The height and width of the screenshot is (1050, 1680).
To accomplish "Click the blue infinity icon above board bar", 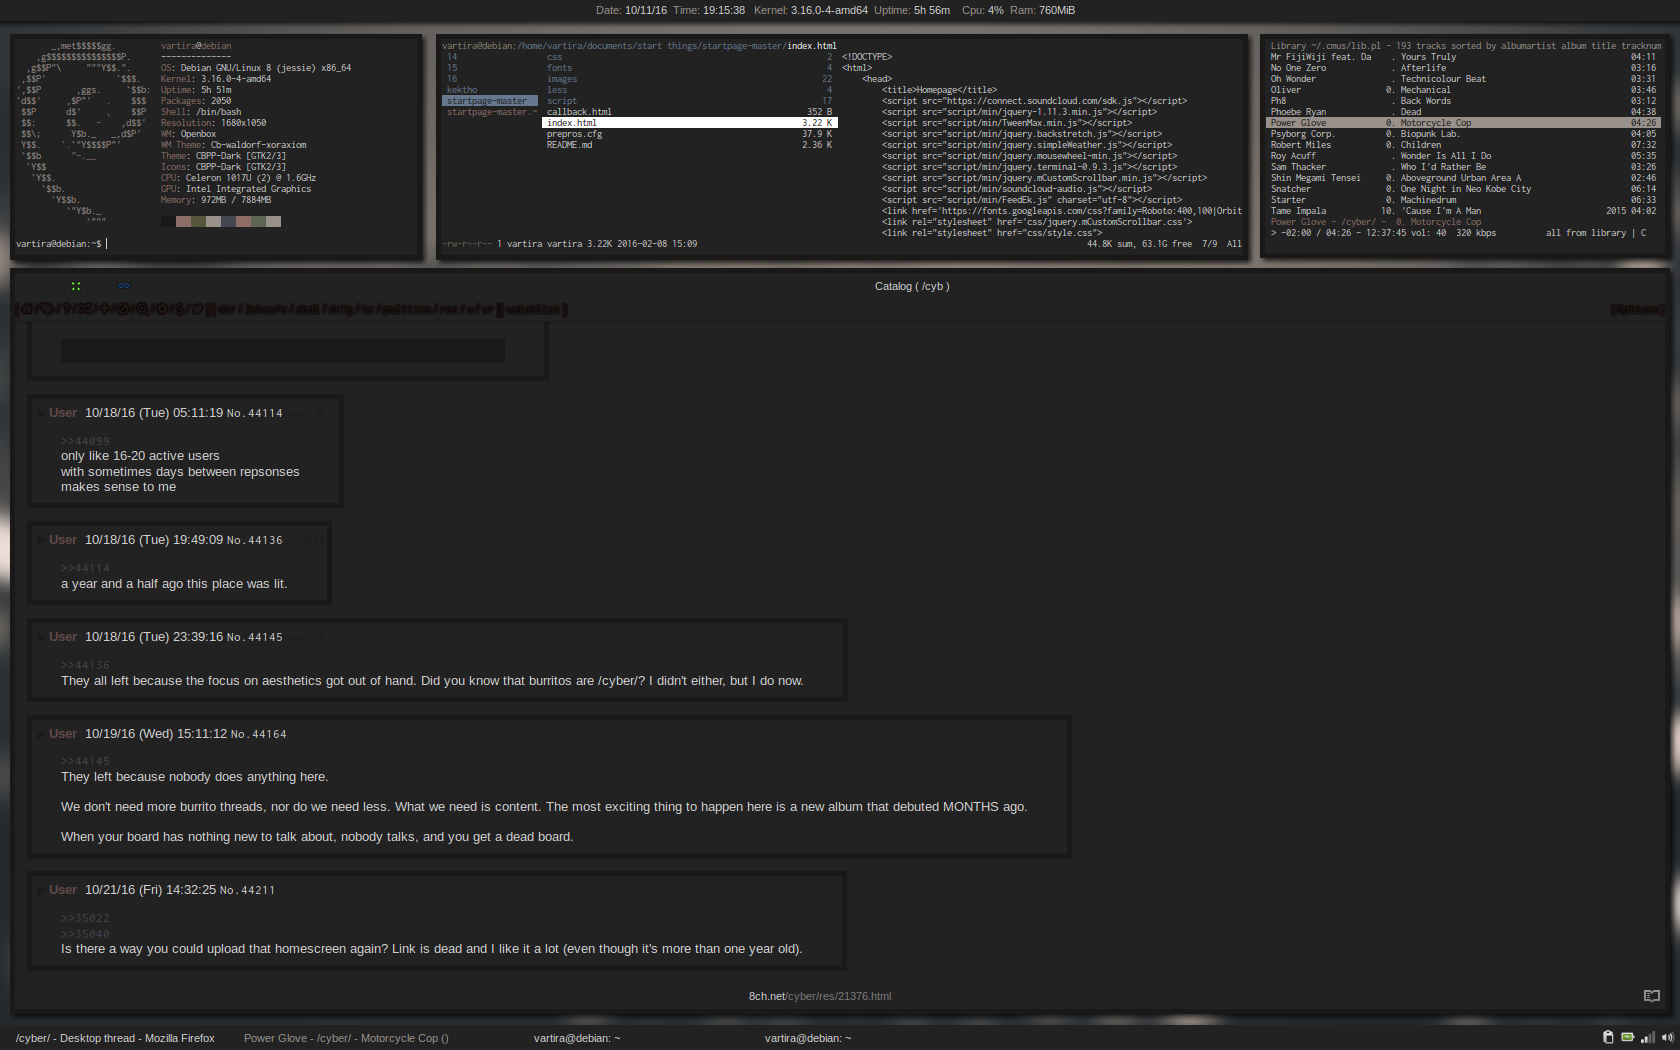I will (124, 286).
